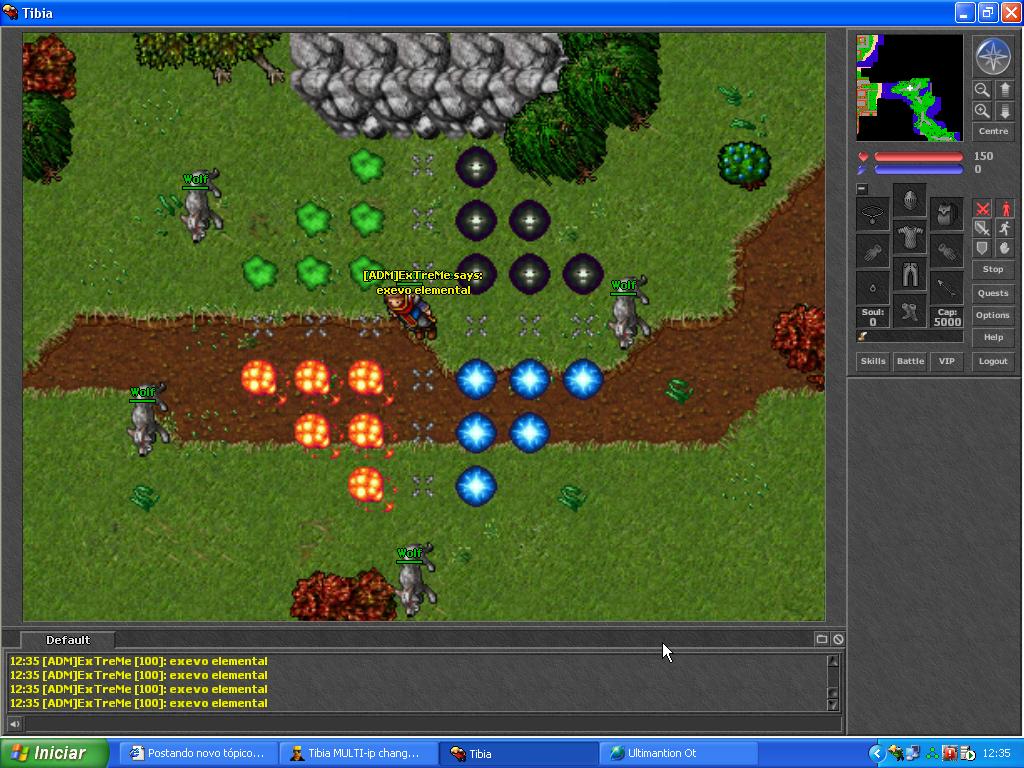1024x768 pixels.
Task: Toggle secure mode hand icon
Action: point(1005,248)
